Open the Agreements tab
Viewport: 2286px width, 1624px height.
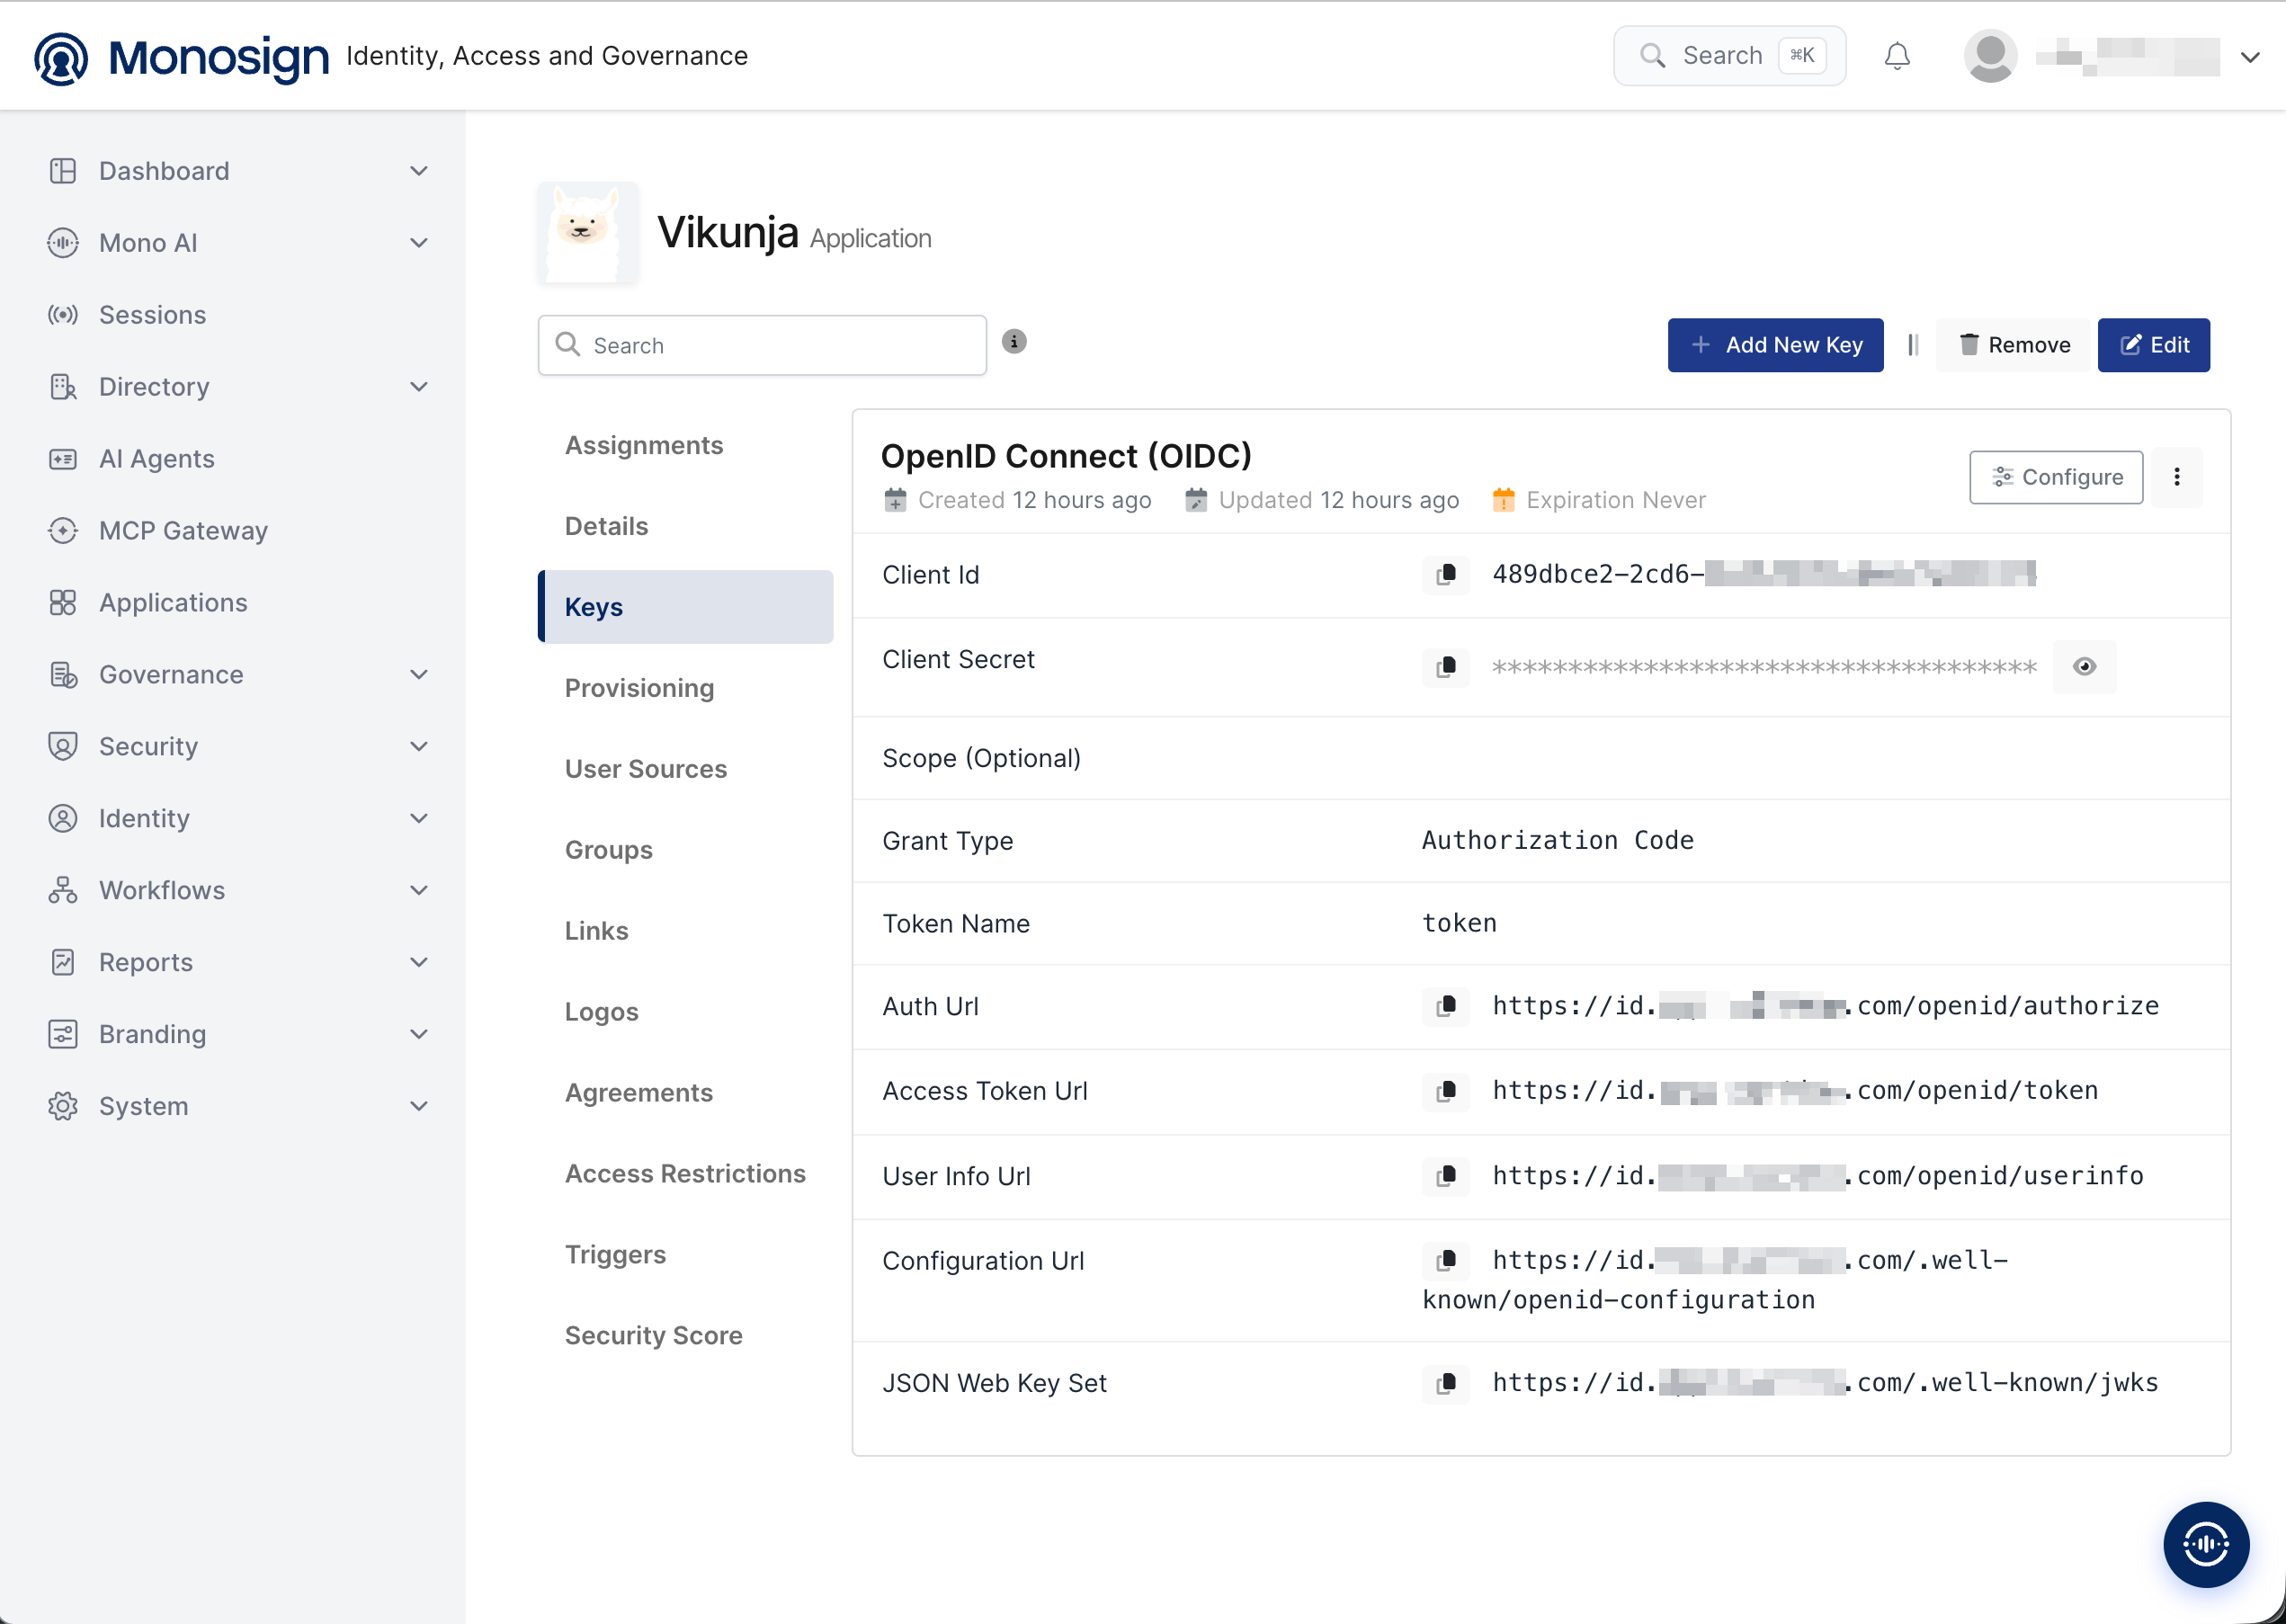coord(686,1093)
